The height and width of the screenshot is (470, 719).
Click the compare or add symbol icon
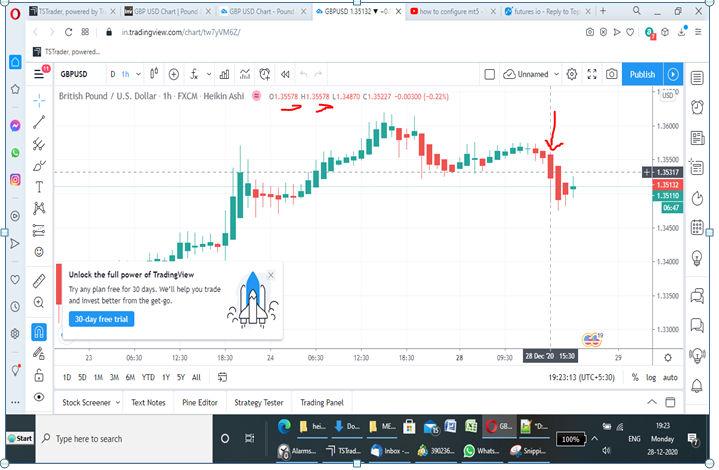click(x=173, y=74)
